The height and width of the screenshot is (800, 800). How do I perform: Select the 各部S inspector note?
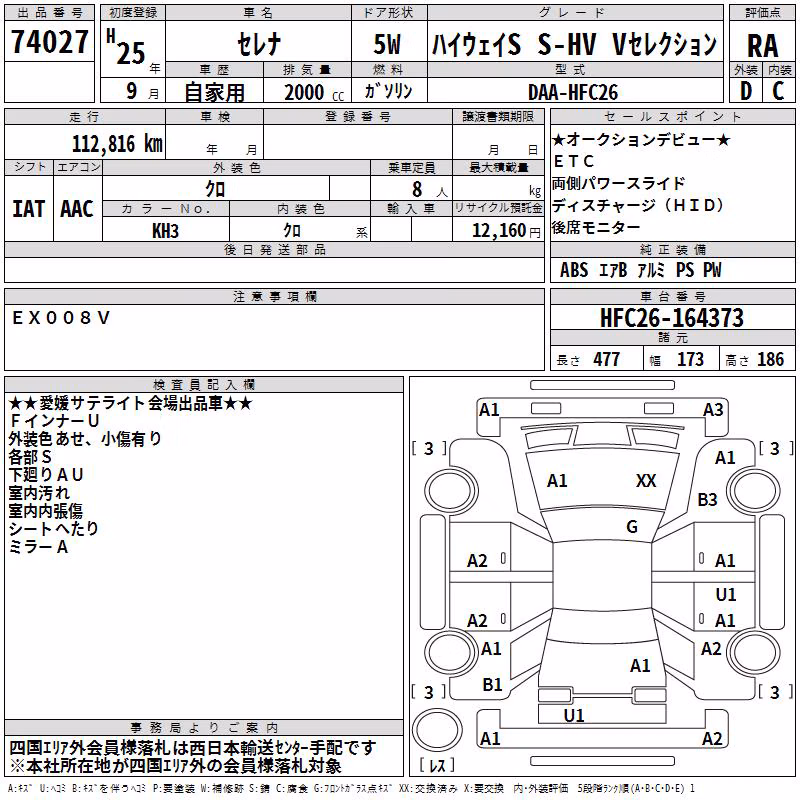30,457
